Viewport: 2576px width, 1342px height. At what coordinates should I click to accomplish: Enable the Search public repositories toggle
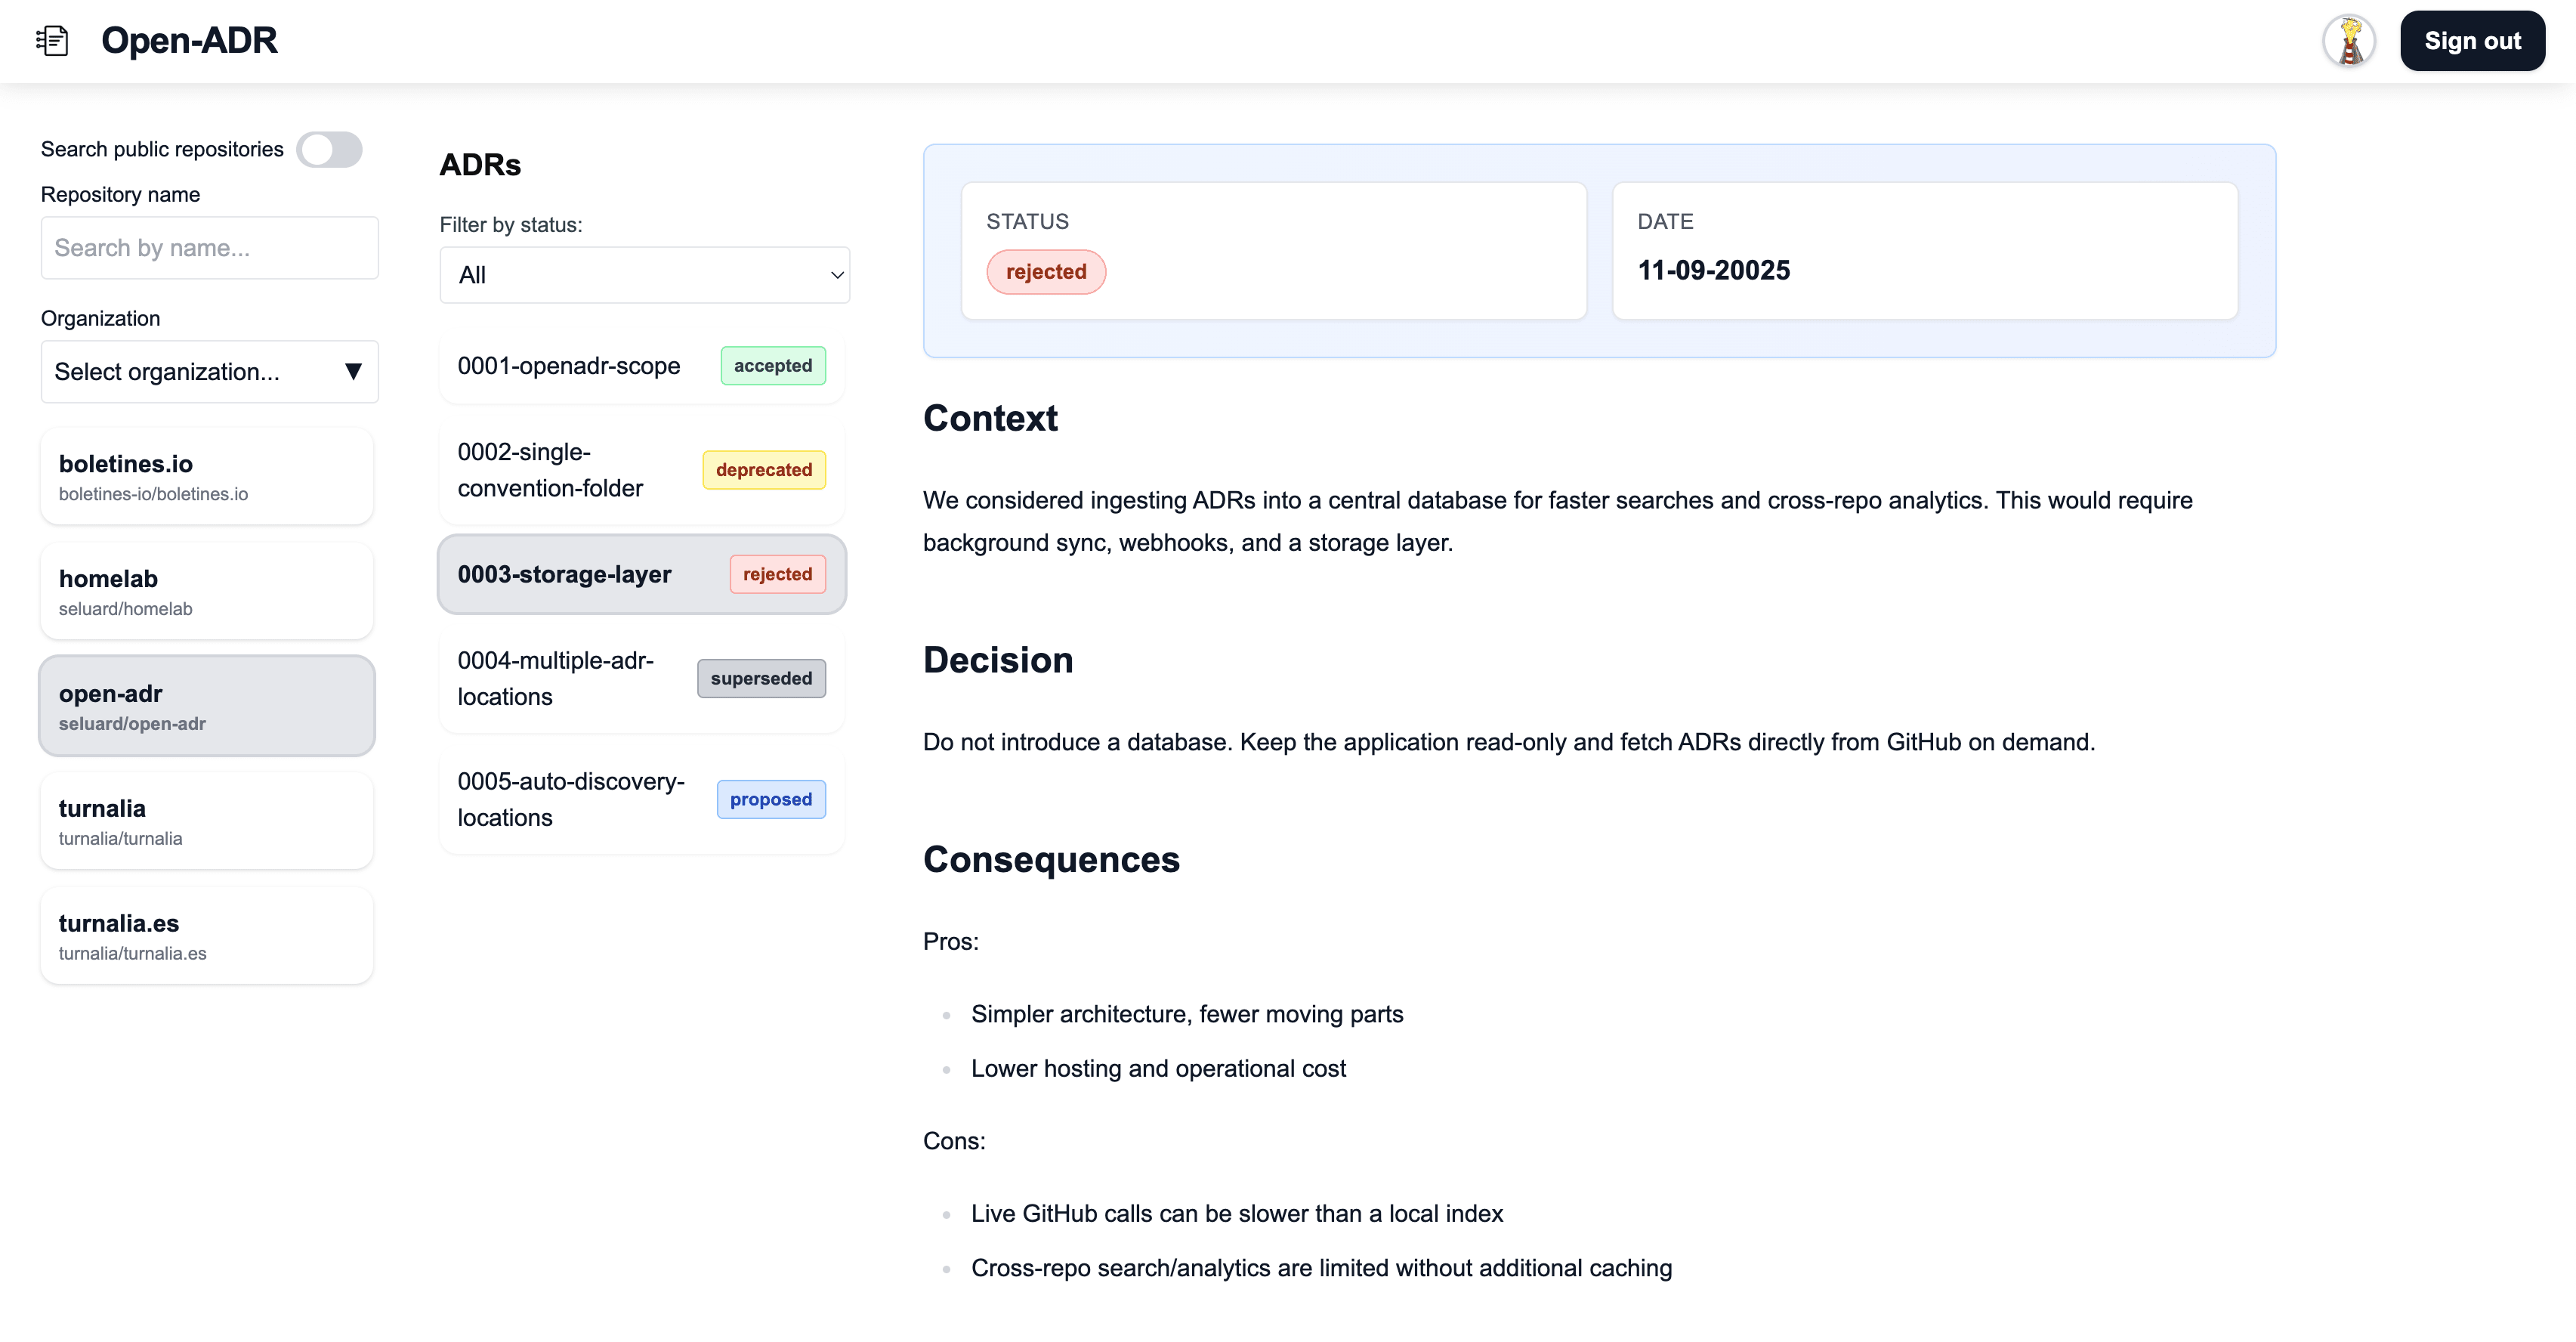pyautogui.click(x=330, y=149)
